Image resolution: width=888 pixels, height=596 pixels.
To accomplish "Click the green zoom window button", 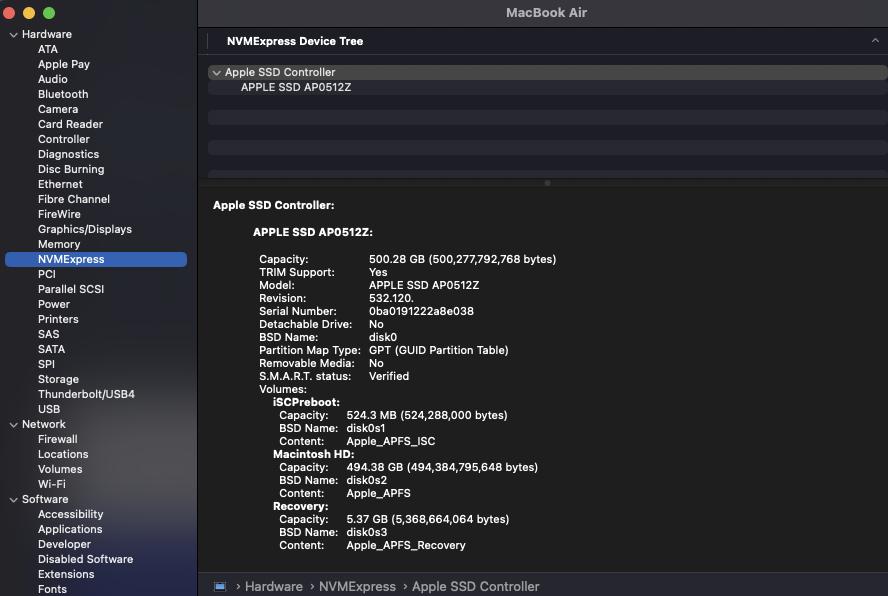I will click(x=49, y=12).
